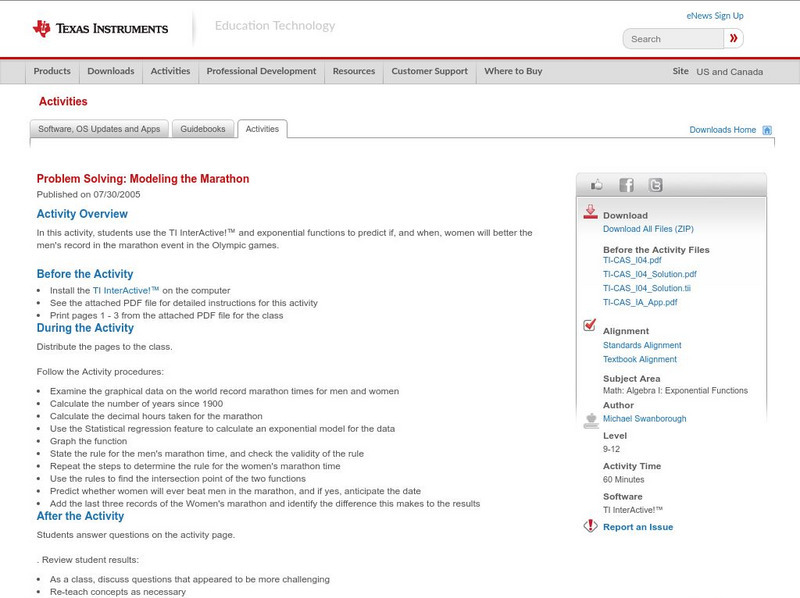The height and width of the screenshot is (598, 800).
Task: Click the Alignment checkmark icon
Action: point(589,325)
